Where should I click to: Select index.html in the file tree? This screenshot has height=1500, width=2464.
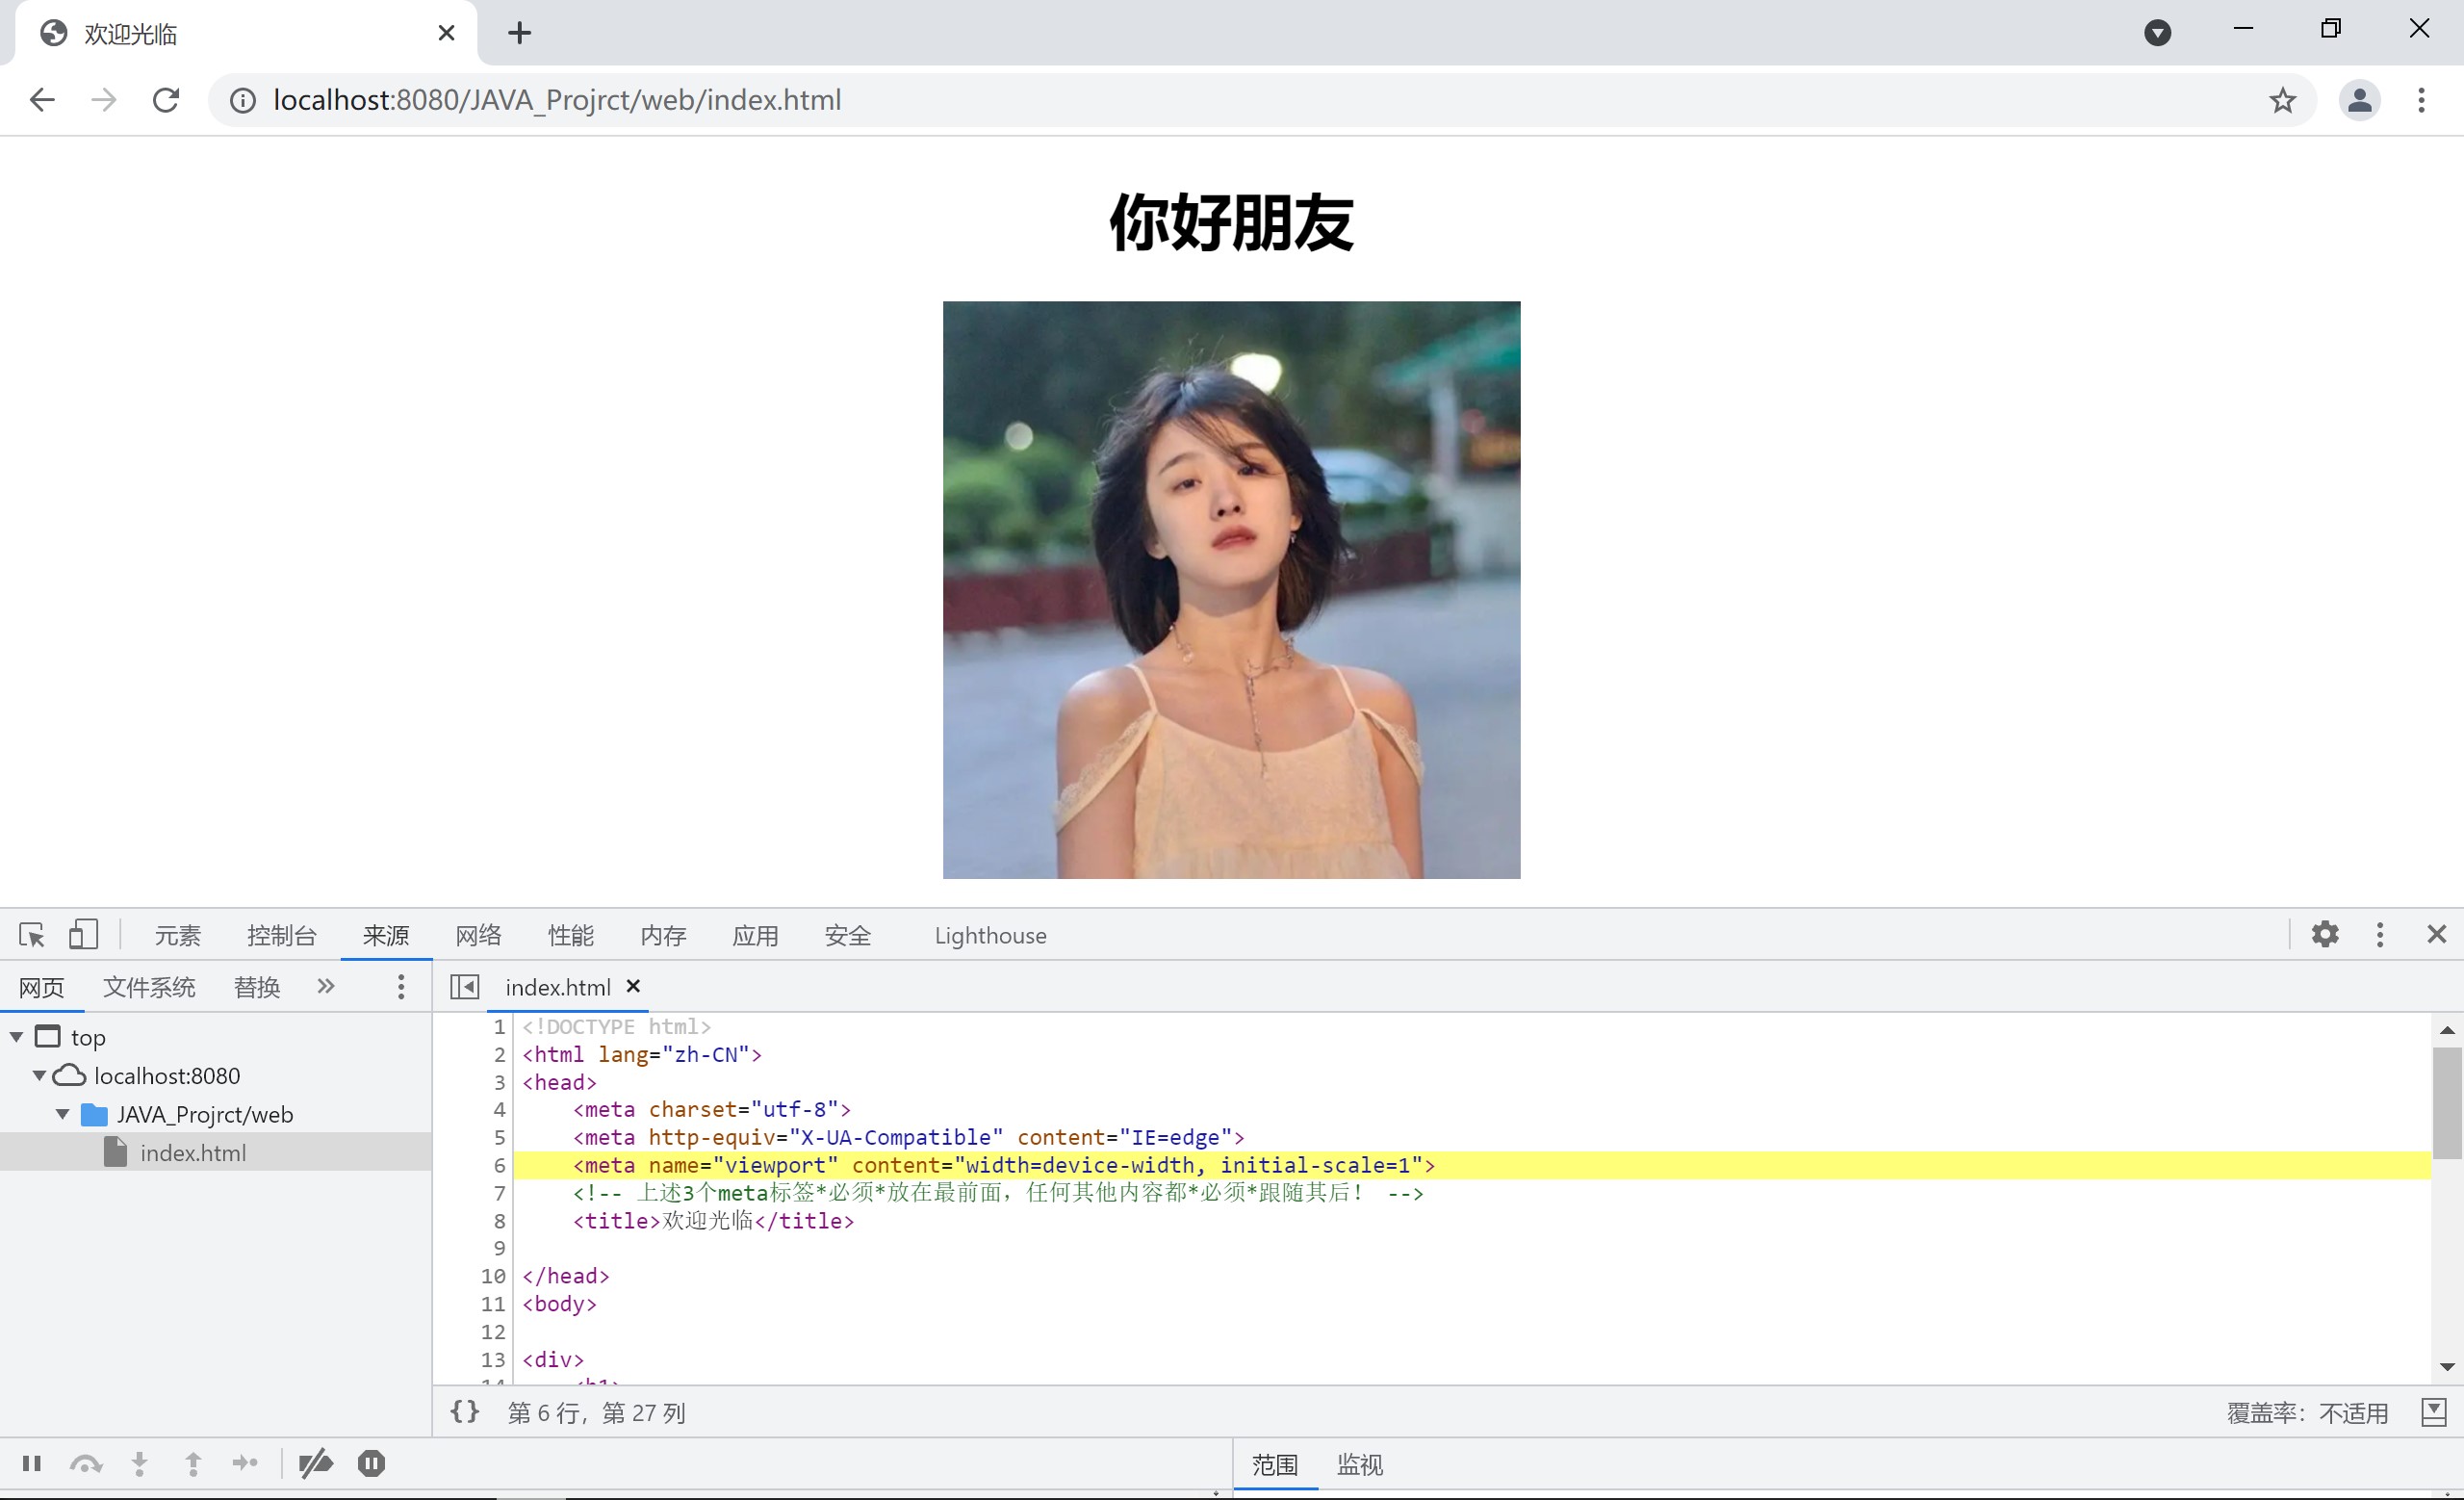192,1153
